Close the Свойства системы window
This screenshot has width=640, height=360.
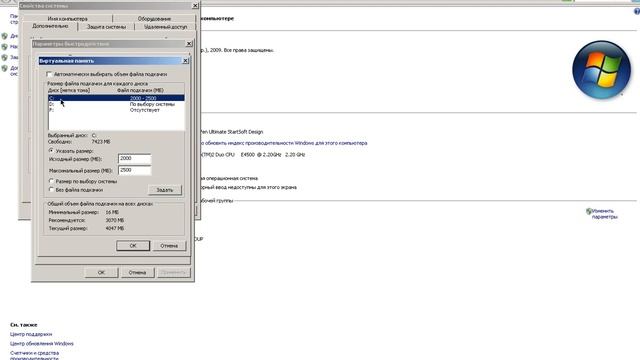tap(195, 6)
